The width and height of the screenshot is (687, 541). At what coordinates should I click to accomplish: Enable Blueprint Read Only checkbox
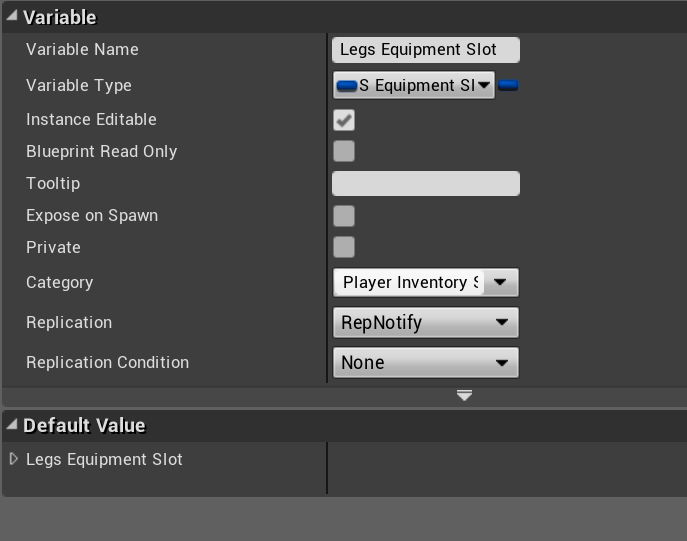pos(344,152)
